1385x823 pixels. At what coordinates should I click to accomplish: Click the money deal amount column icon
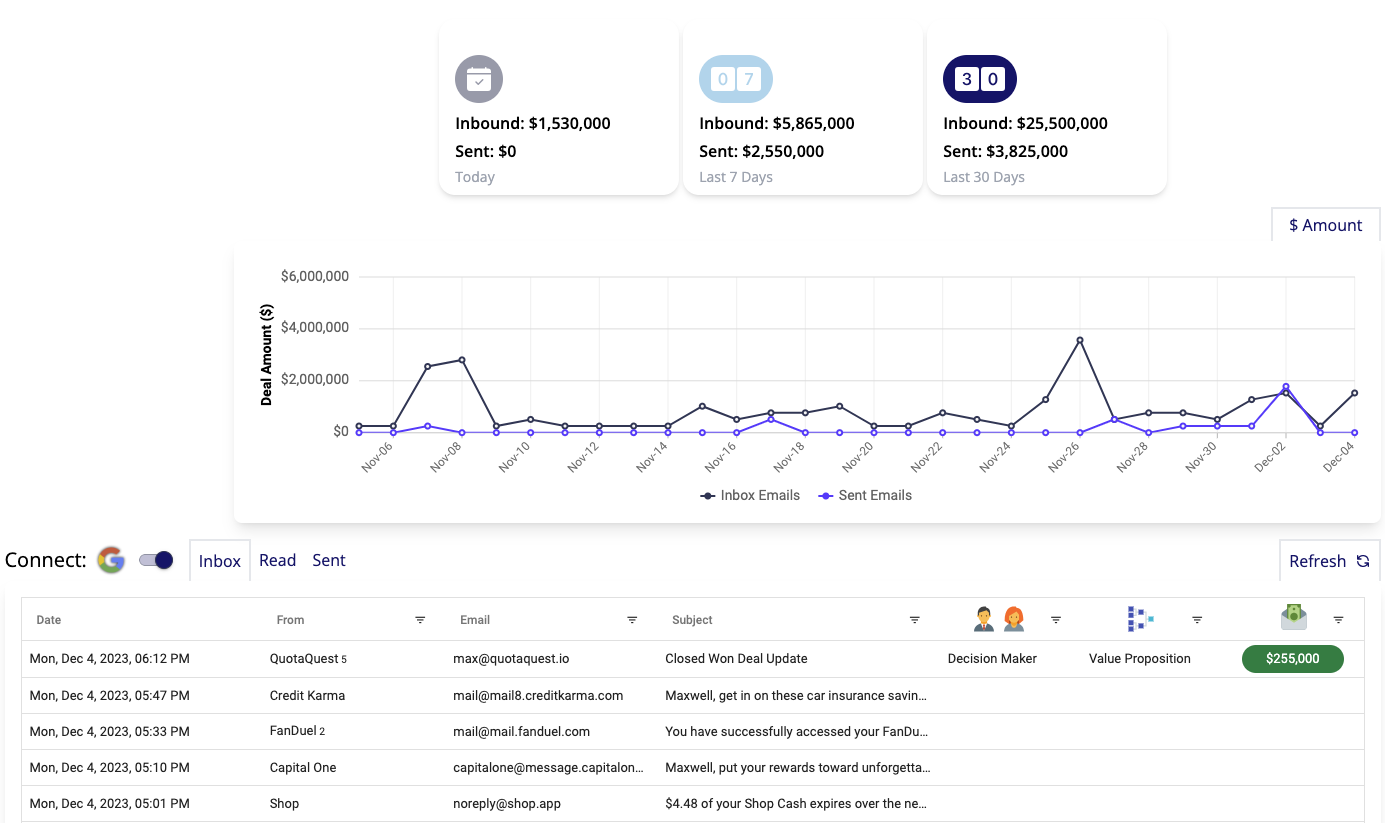1294,618
